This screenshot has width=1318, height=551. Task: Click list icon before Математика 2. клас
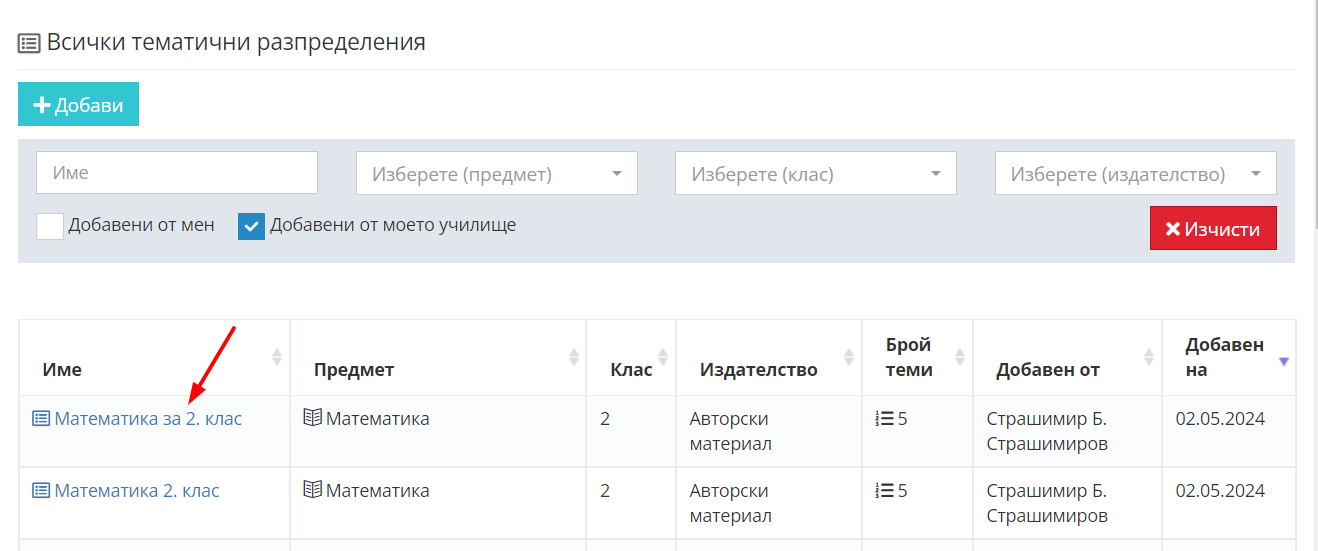(41, 491)
